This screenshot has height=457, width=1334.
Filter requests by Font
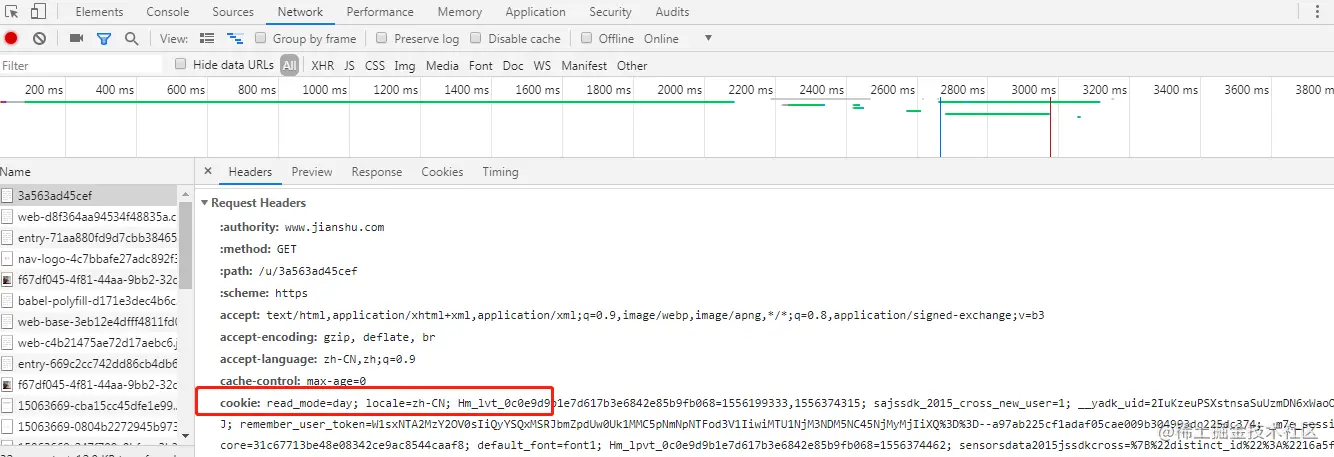click(481, 65)
